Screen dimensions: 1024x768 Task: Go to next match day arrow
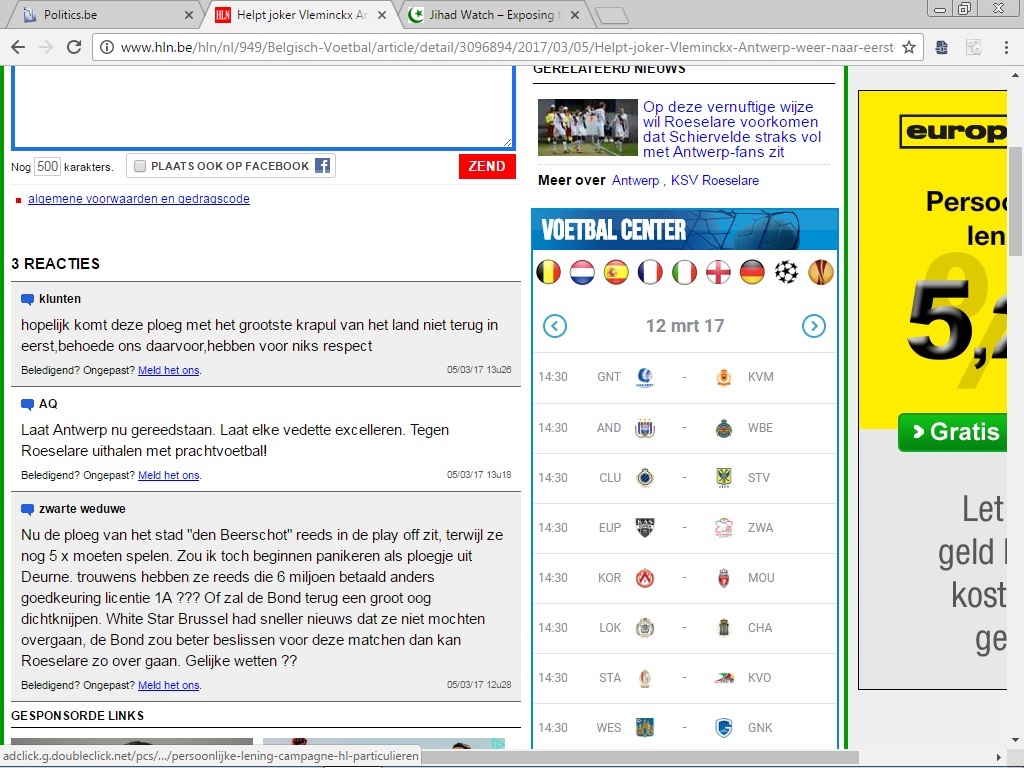click(814, 326)
